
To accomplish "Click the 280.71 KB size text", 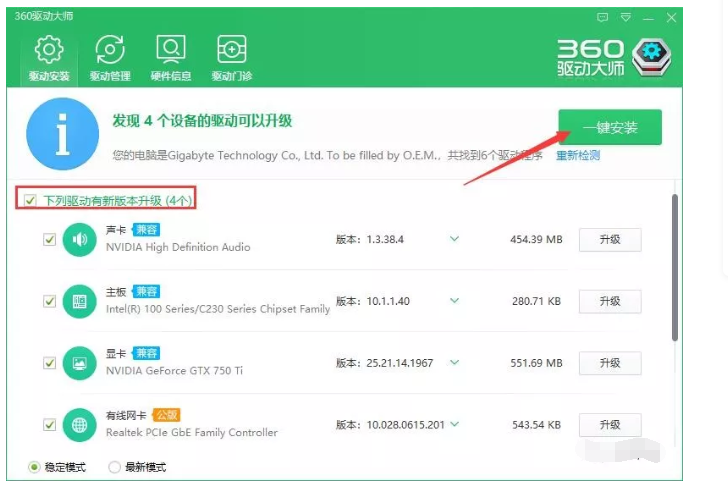I will click(x=536, y=301).
